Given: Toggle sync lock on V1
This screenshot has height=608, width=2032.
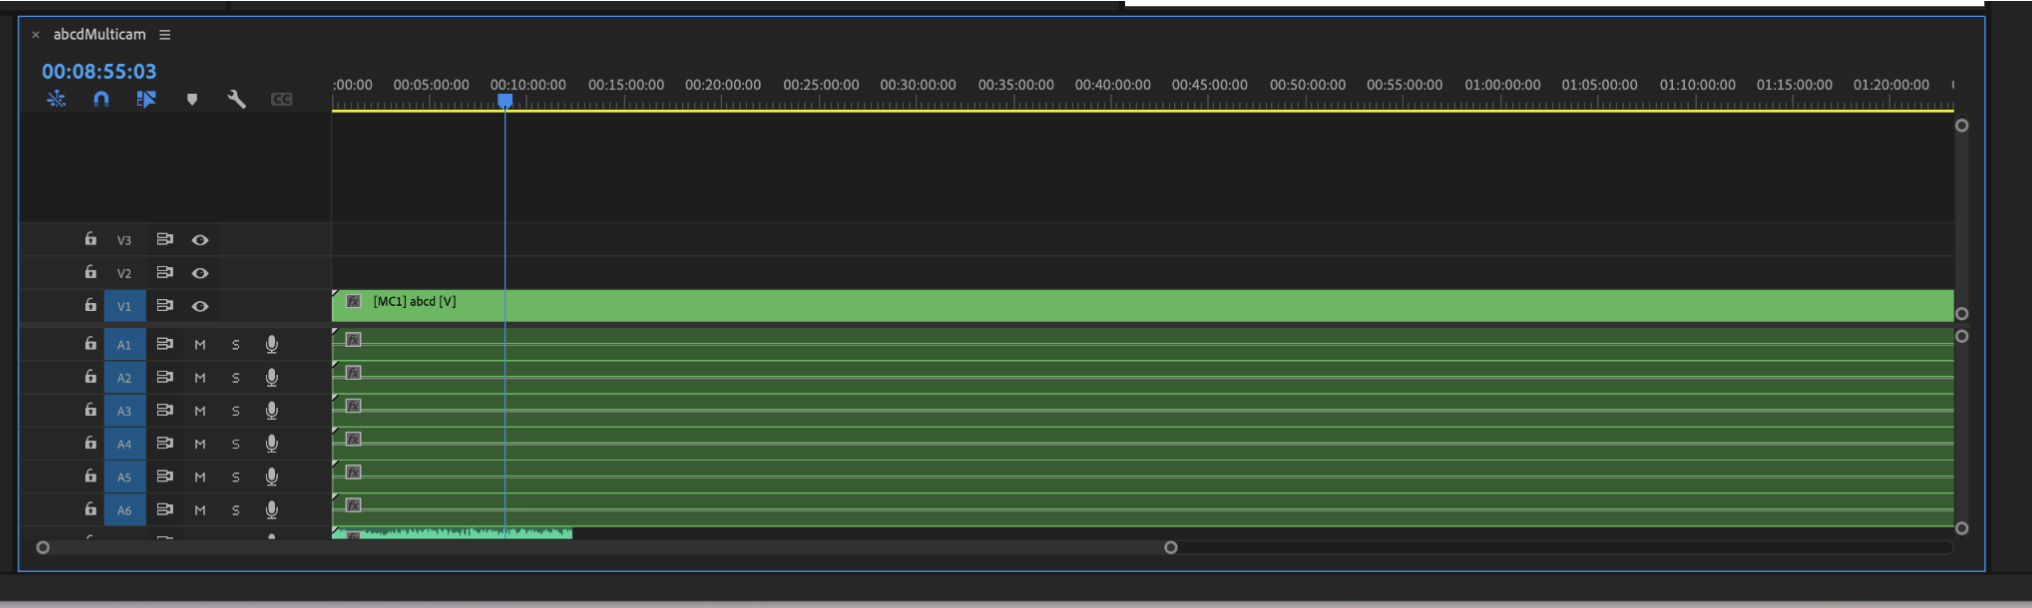Looking at the screenshot, I should tap(165, 305).
